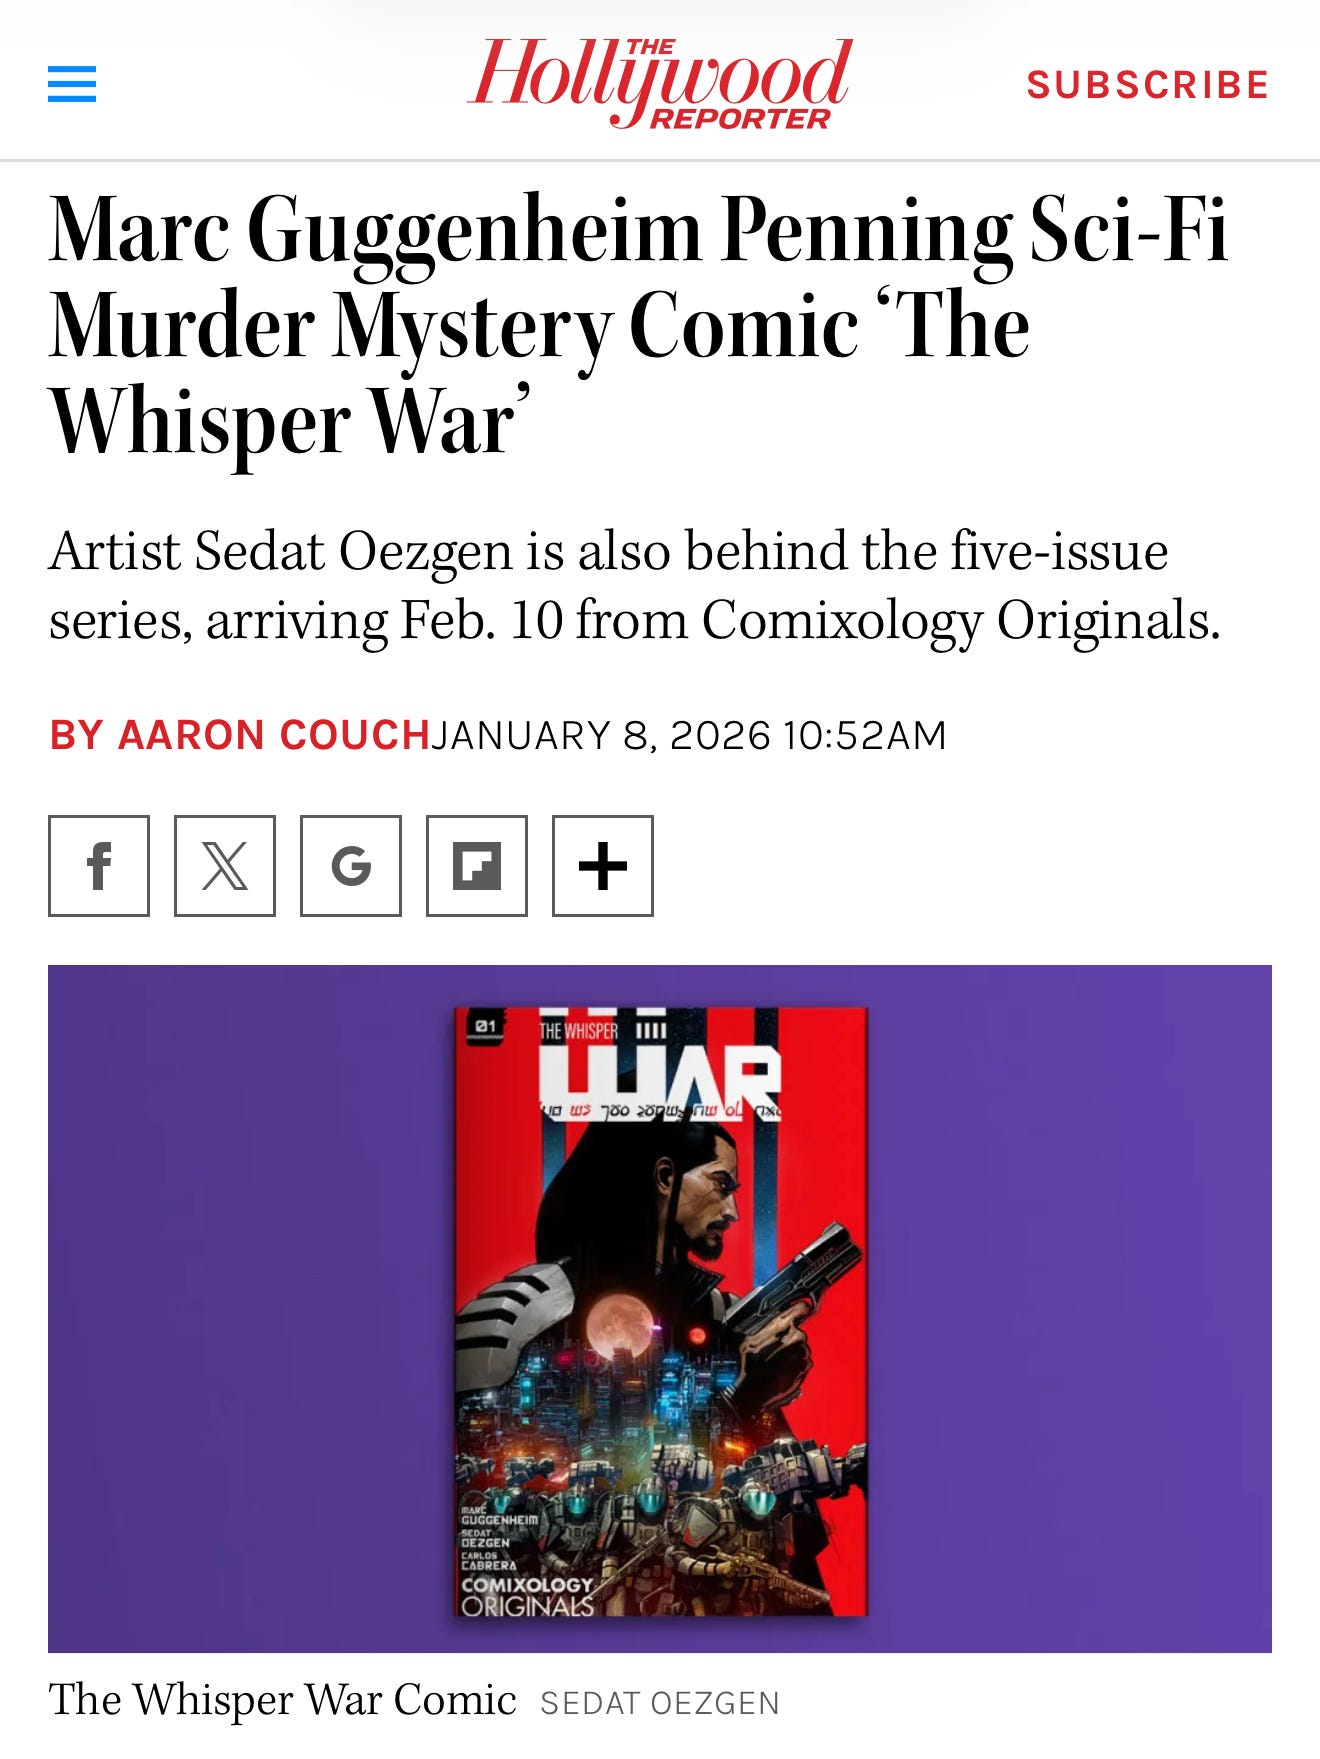
Task: Click the Sedat Oezgen image credit
Action: (x=660, y=1703)
